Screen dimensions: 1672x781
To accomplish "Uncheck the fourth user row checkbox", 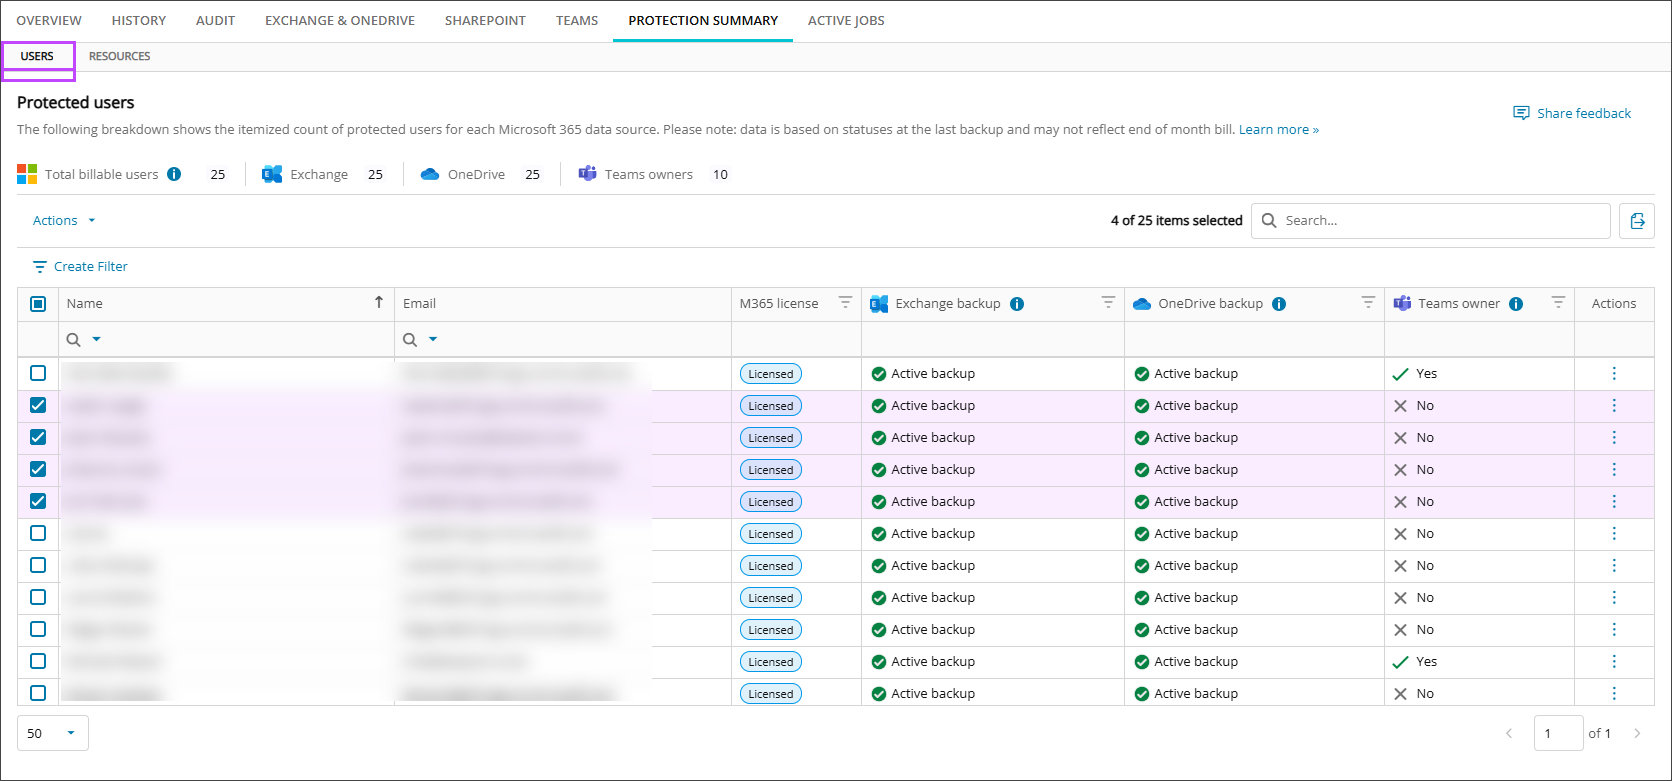I will (x=38, y=469).
